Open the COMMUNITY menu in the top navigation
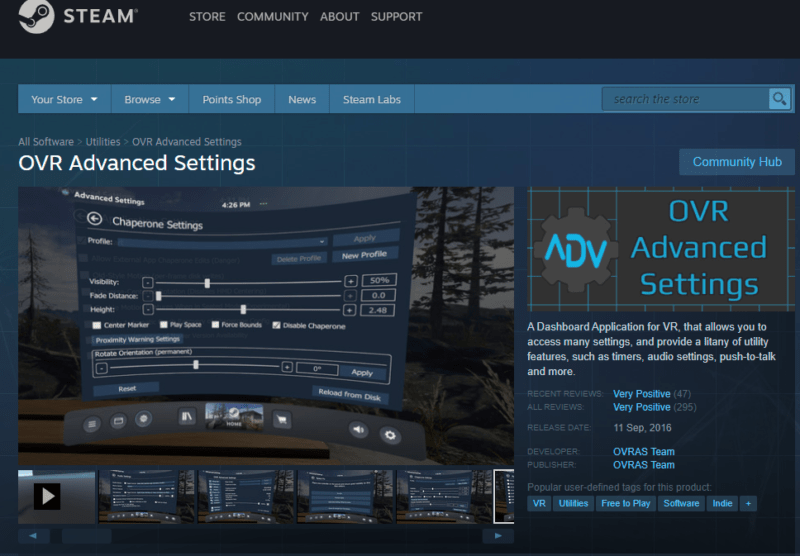Image resolution: width=800 pixels, height=556 pixels. (x=272, y=17)
